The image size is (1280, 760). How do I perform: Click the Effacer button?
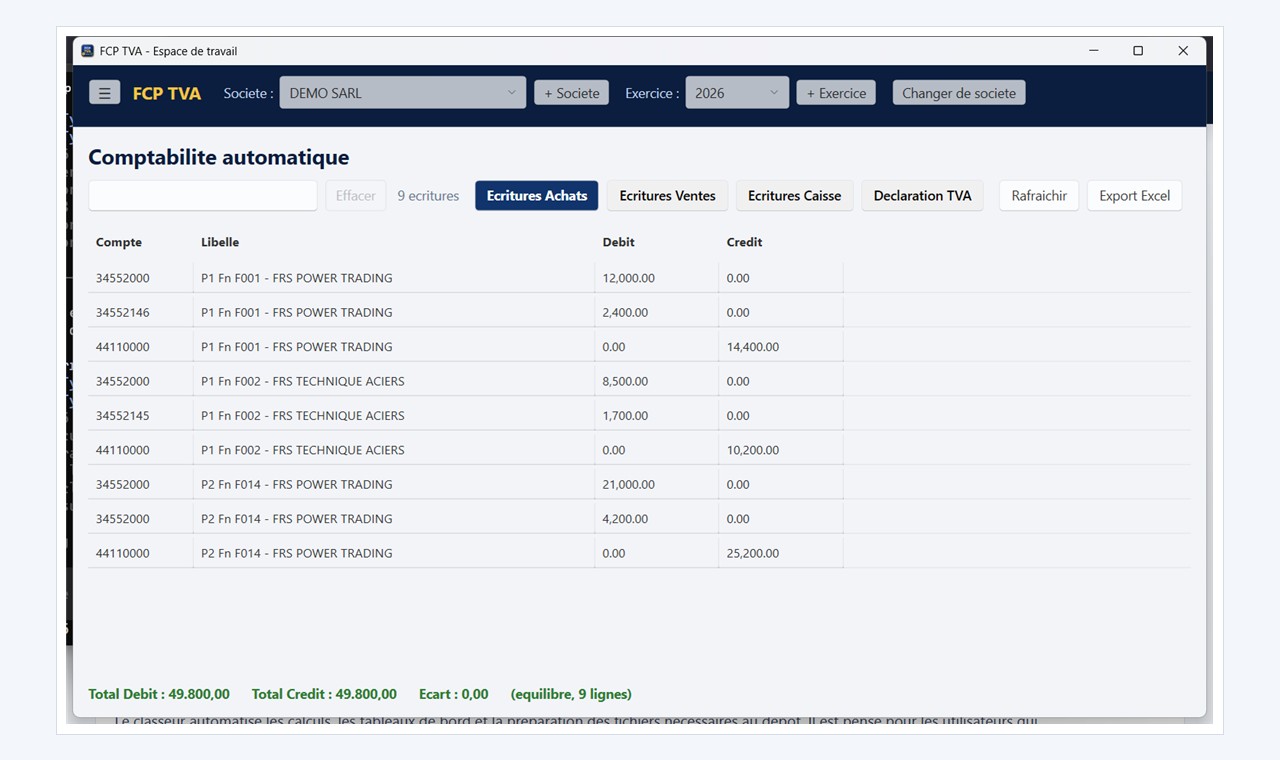pyautogui.click(x=355, y=196)
